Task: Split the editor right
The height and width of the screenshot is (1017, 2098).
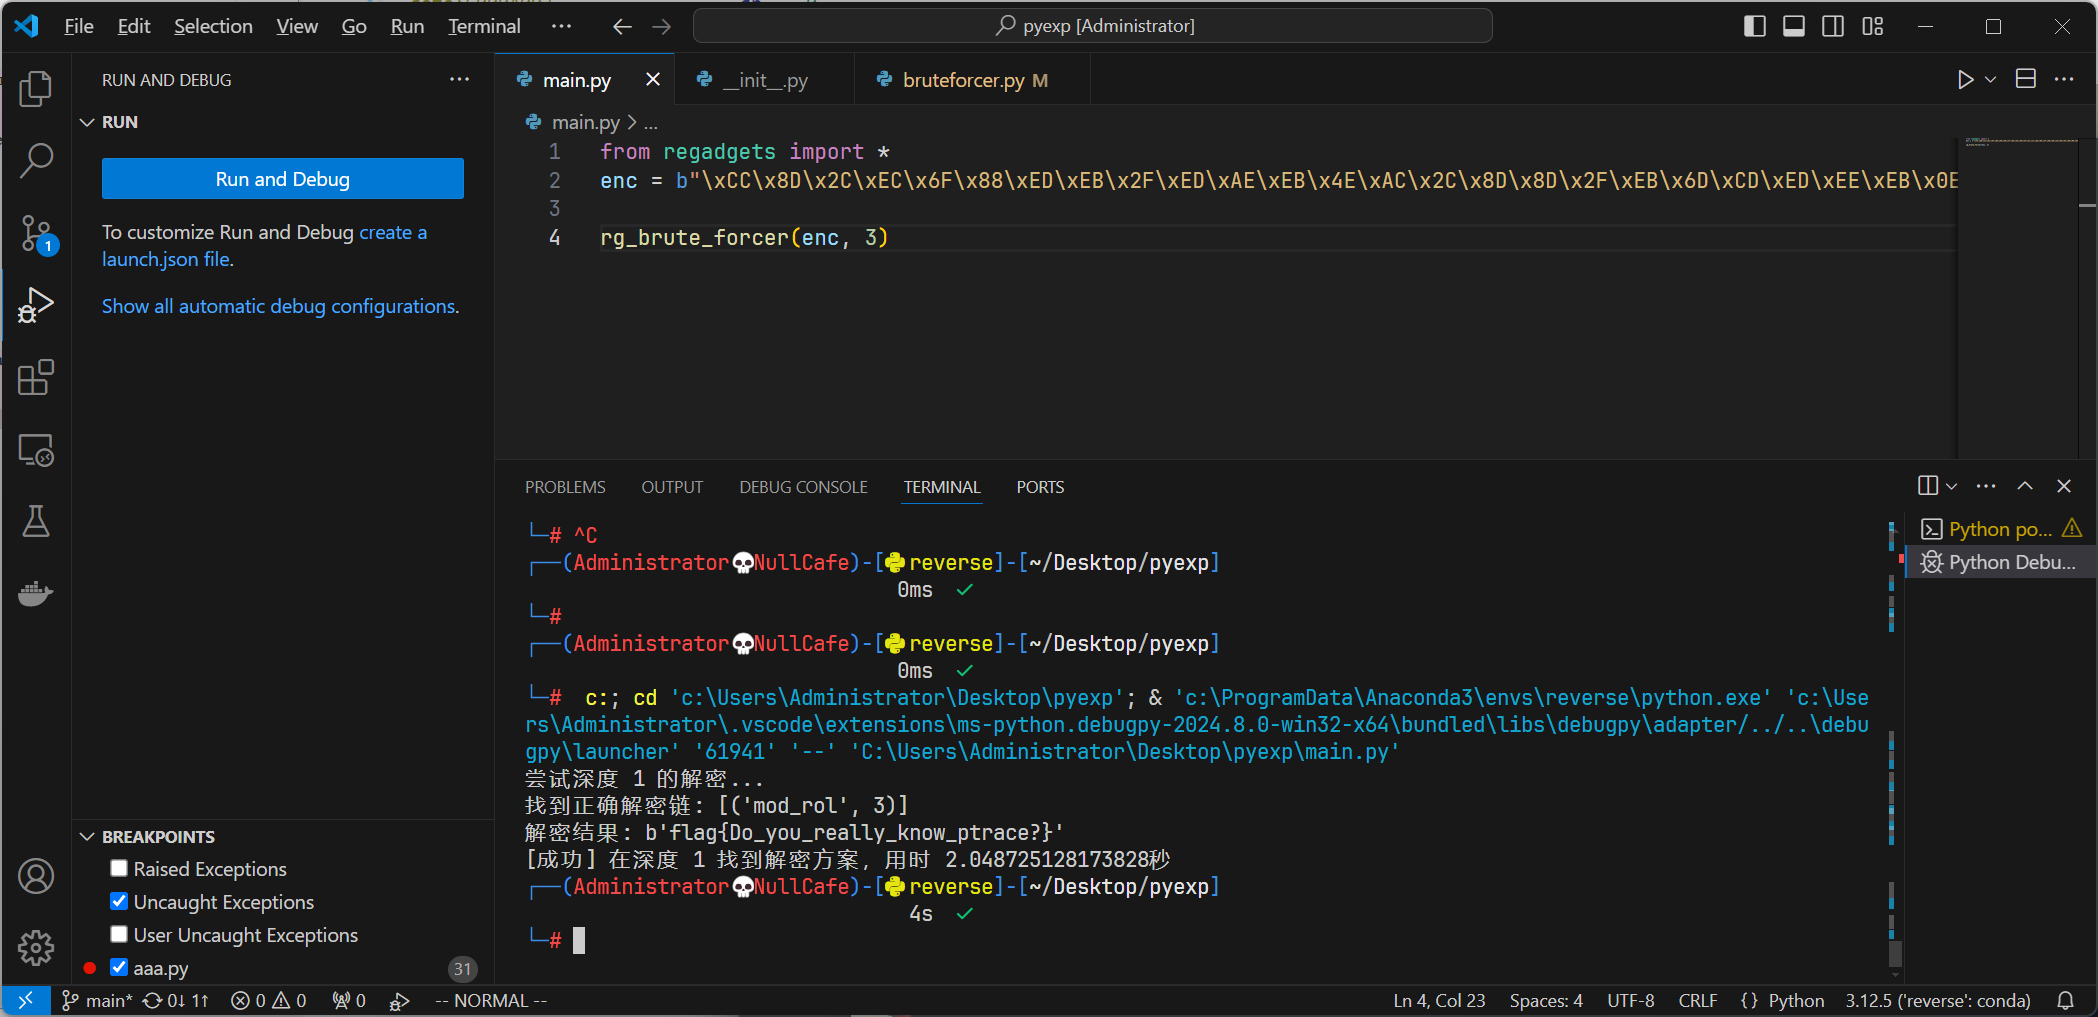Action: (x=2026, y=79)
